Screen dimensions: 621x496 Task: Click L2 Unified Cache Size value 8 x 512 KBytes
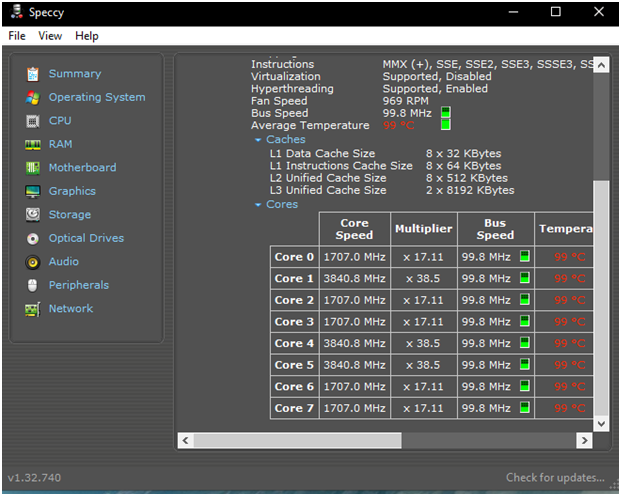[467, 178]
